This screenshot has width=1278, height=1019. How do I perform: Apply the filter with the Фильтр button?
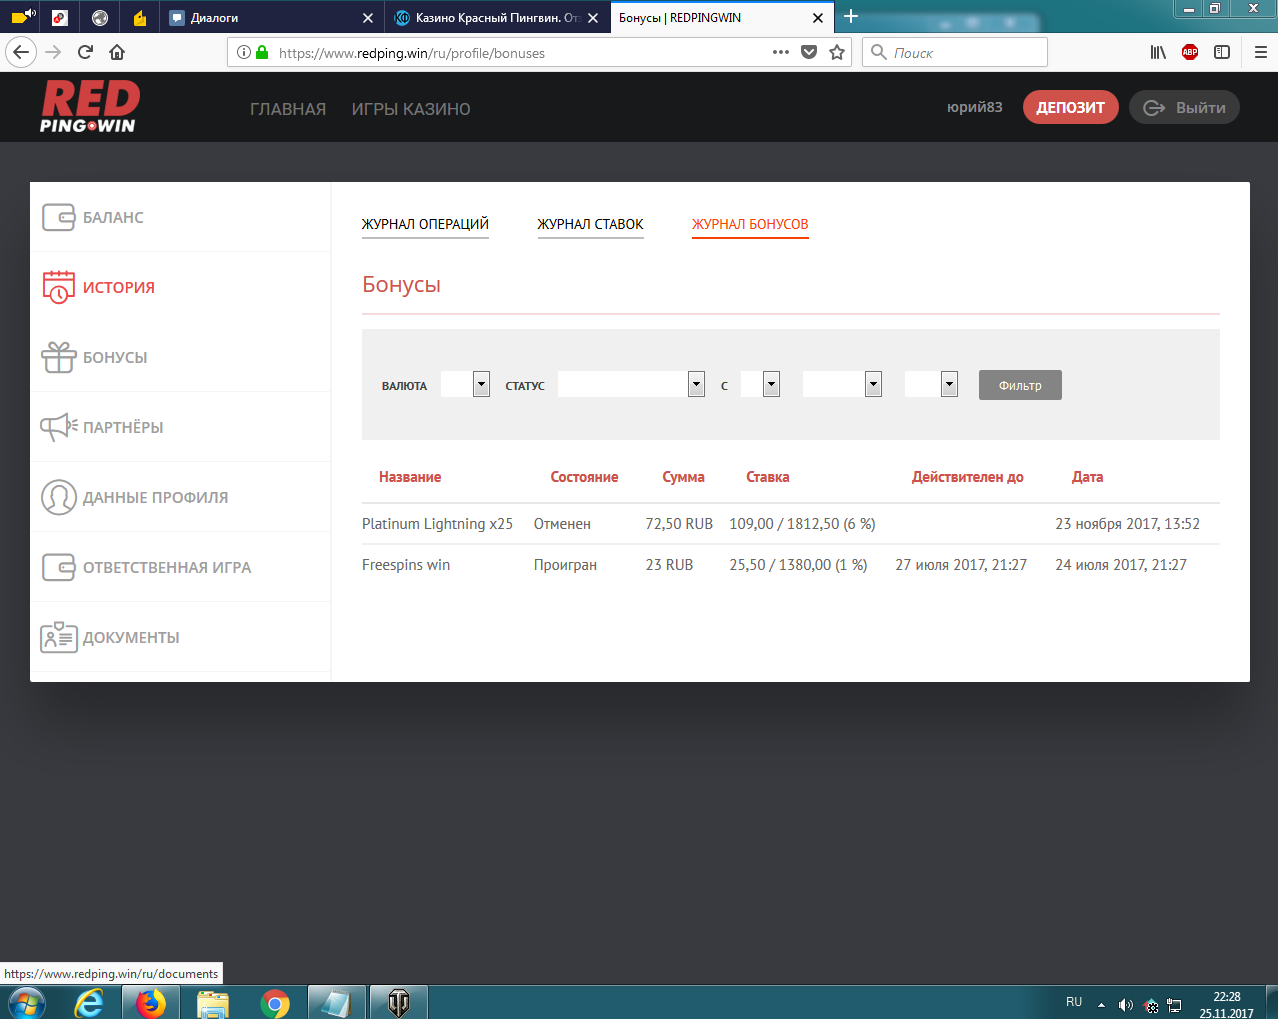(x=1020, y=385)
